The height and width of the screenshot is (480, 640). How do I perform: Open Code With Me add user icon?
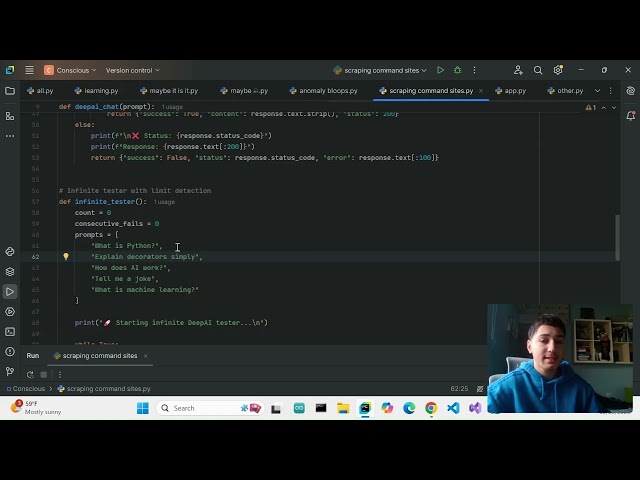(518, 70)
